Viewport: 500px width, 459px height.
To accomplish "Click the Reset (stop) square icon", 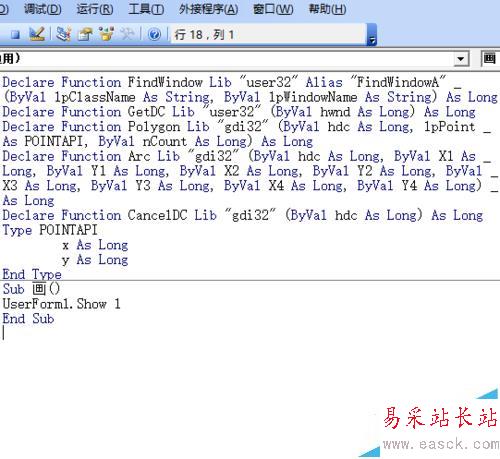I will (x=15, y=35).
